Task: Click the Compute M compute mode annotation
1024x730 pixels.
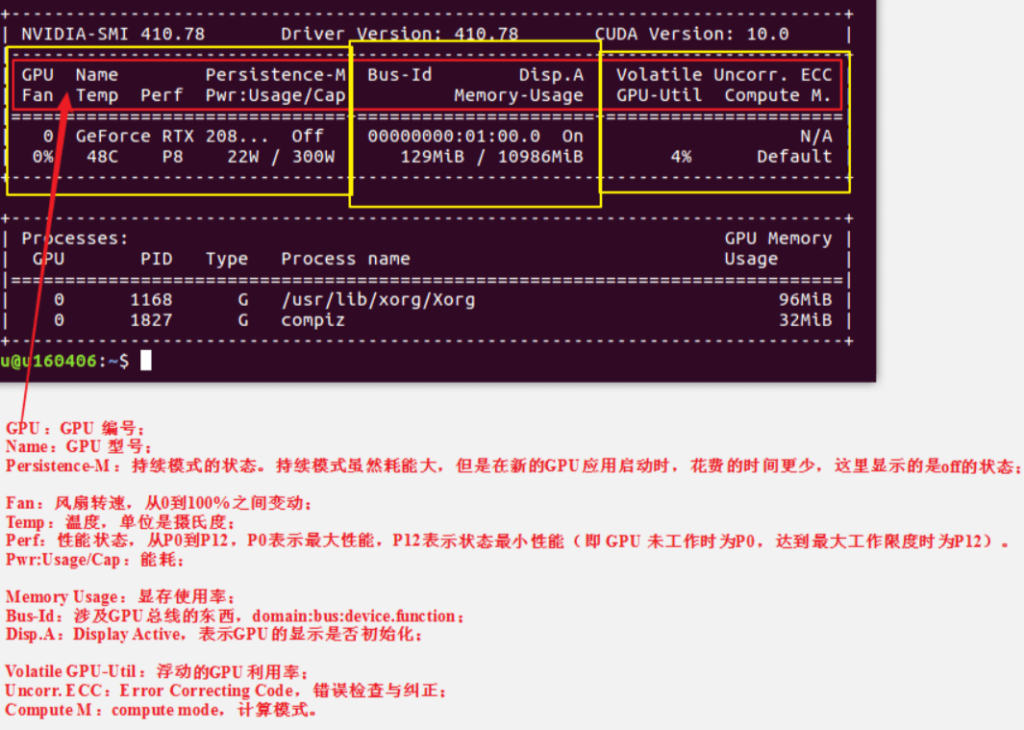Action: click(161, 710)
